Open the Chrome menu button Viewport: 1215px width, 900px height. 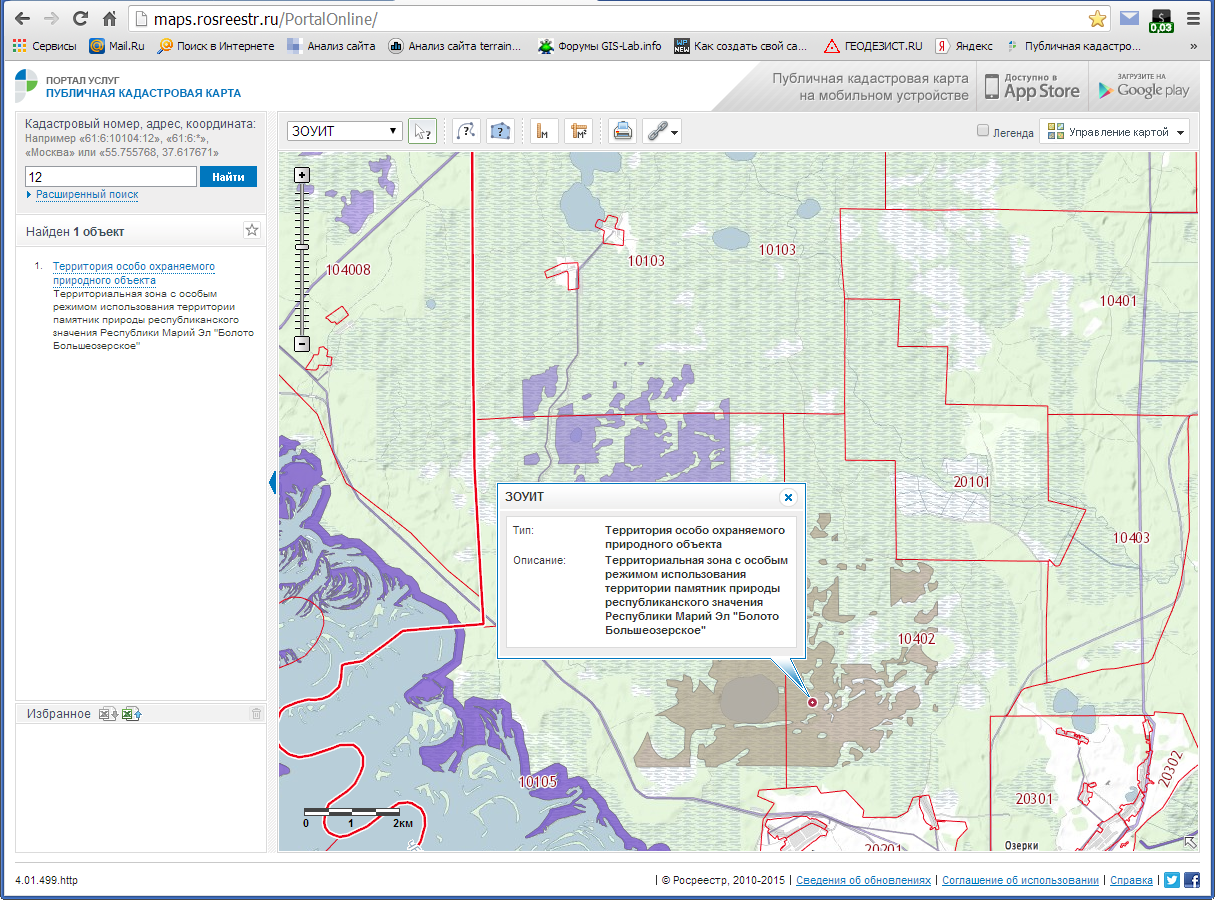tap(1193, 18)
